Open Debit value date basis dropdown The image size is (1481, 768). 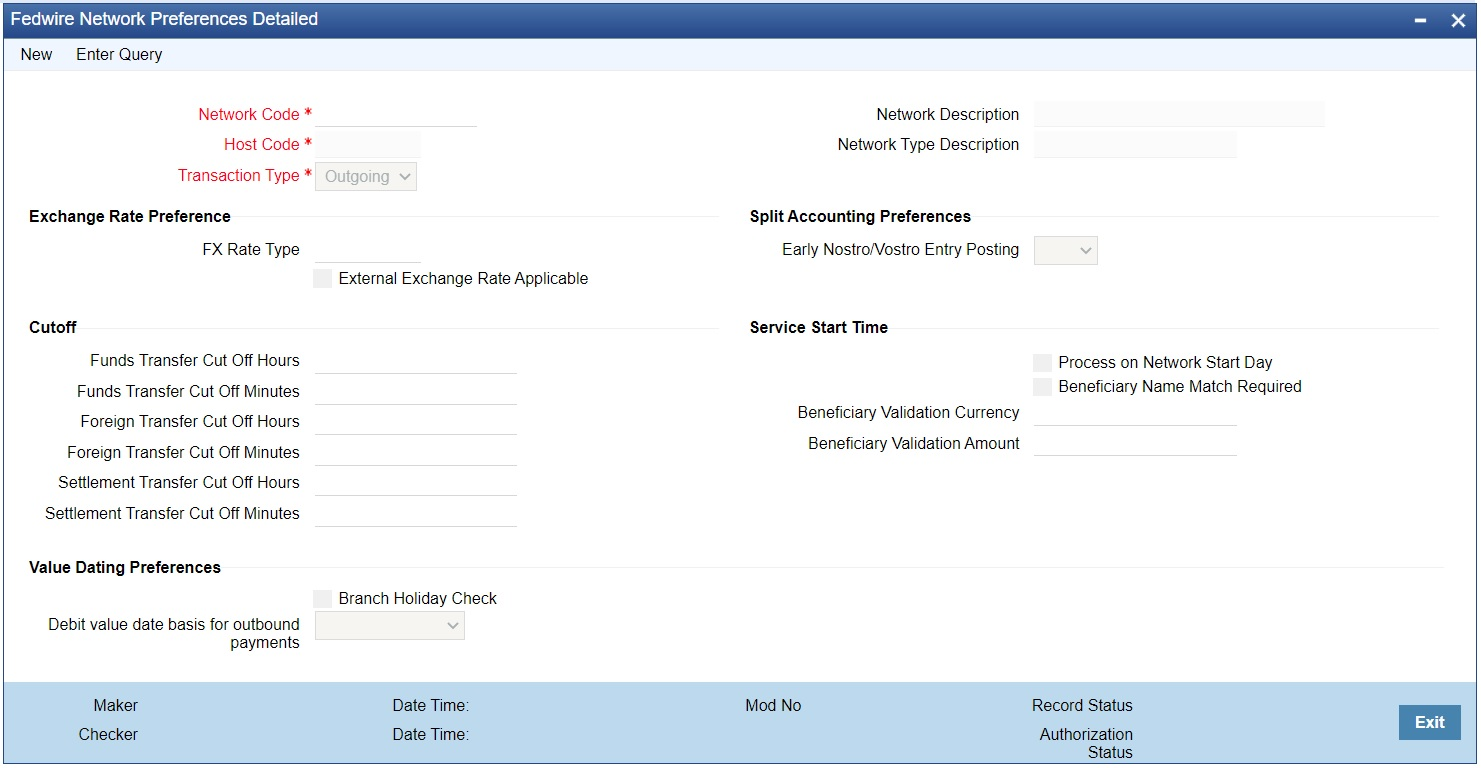390,626
